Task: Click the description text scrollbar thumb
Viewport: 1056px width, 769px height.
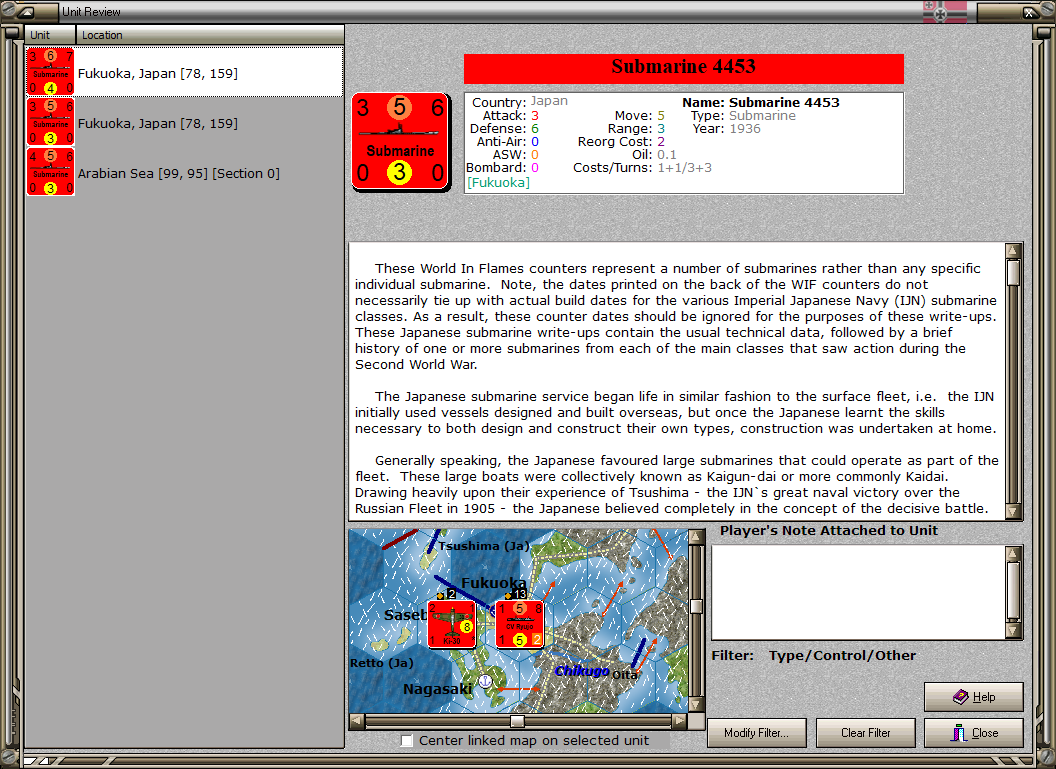Action: pos(1013,273)
